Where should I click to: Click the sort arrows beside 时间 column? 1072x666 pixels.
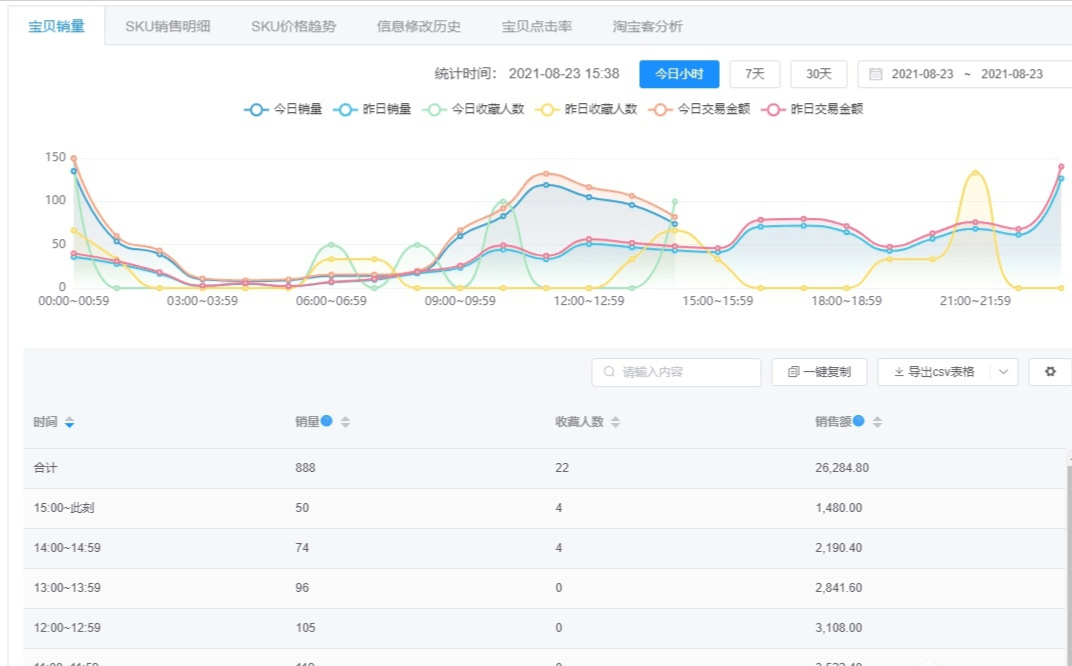coord(68,421)
